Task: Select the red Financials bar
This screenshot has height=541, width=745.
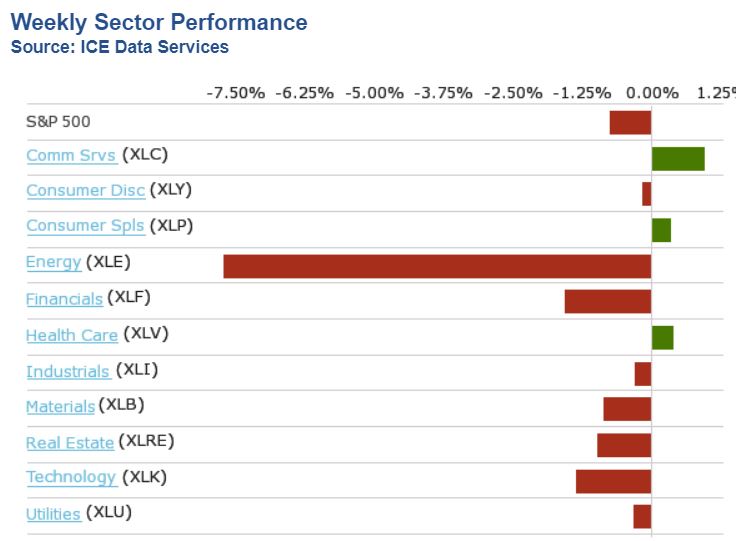Action: point(608,302)
